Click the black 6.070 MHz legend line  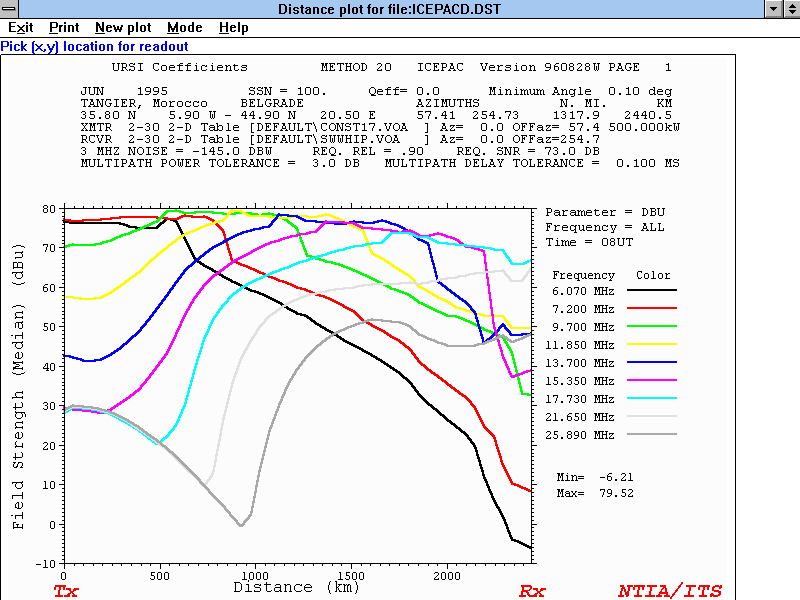tap(651, 290)
